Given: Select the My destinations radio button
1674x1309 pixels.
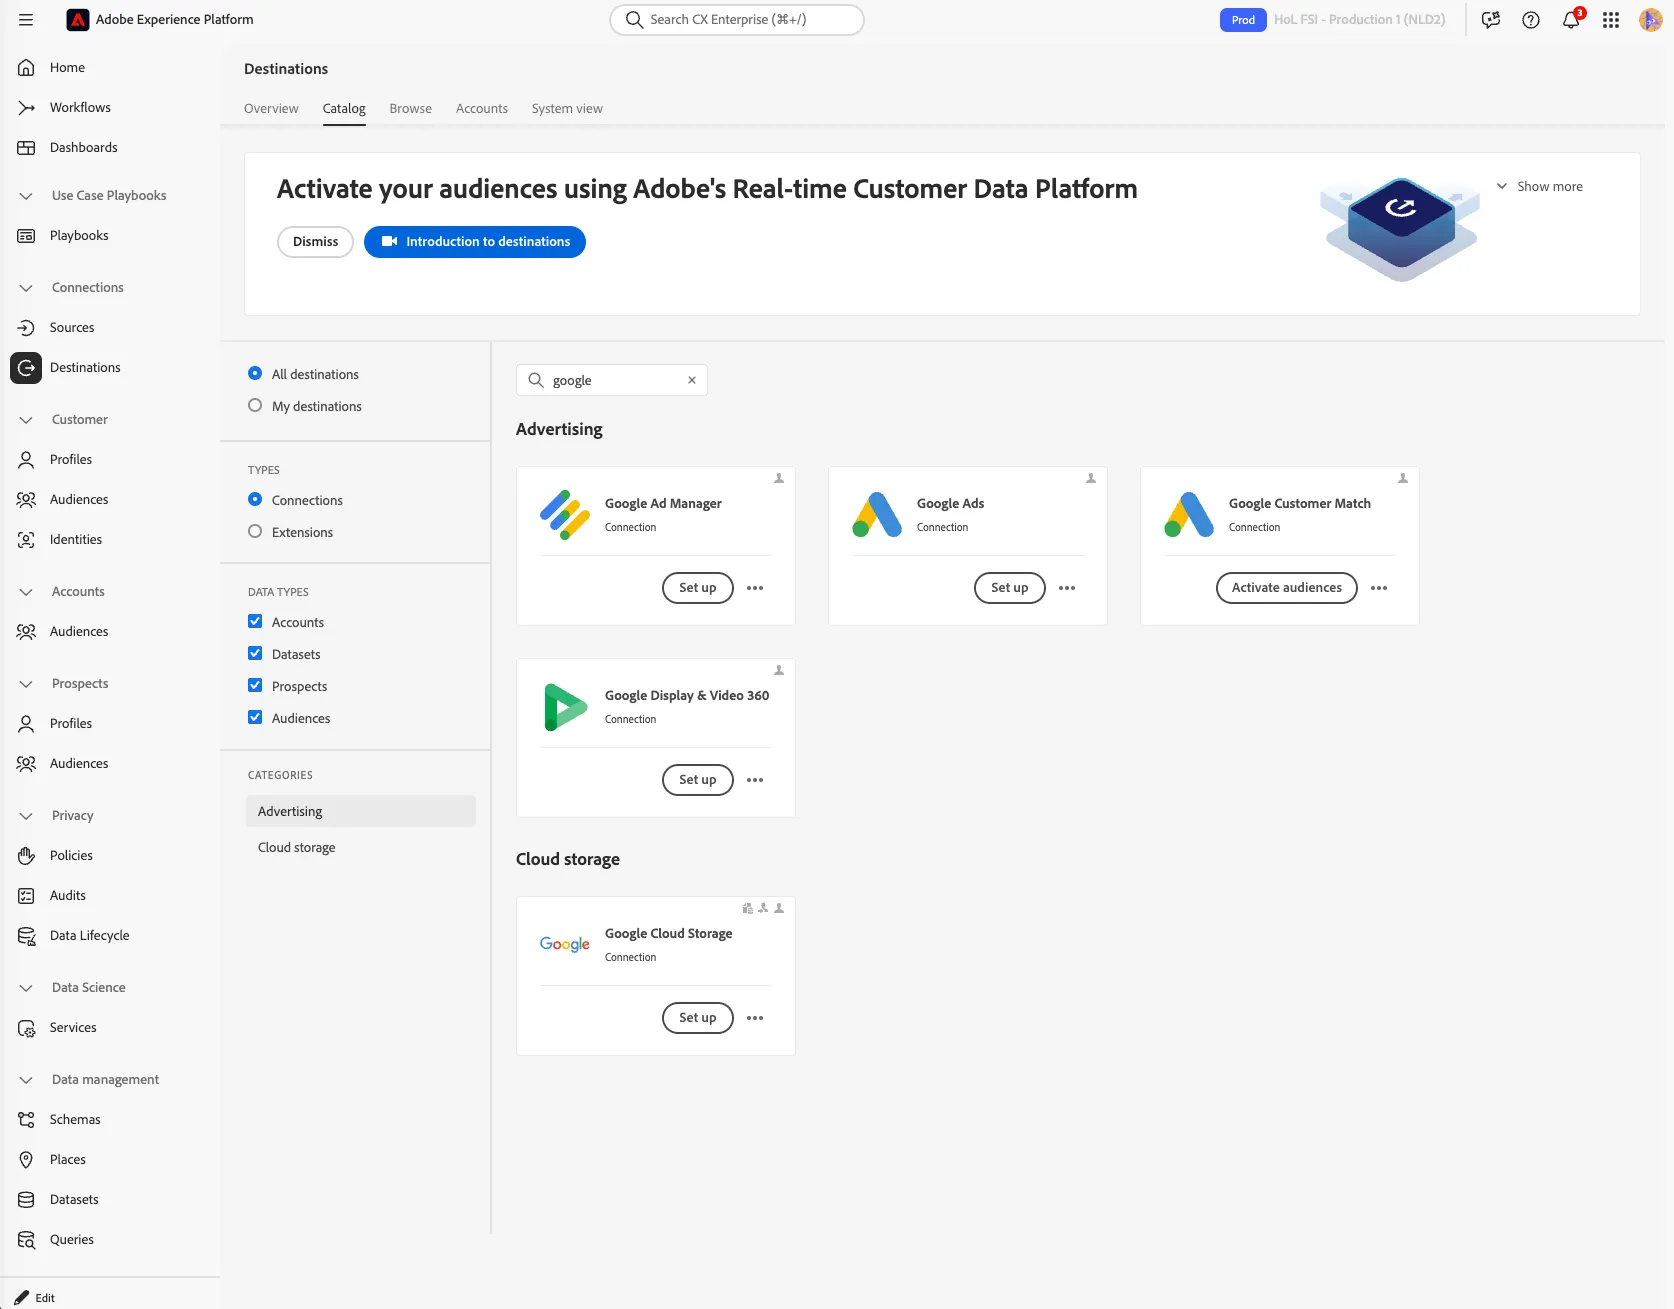Looking at the screenshot, I should pyautogui.click(x=255, y=406).
